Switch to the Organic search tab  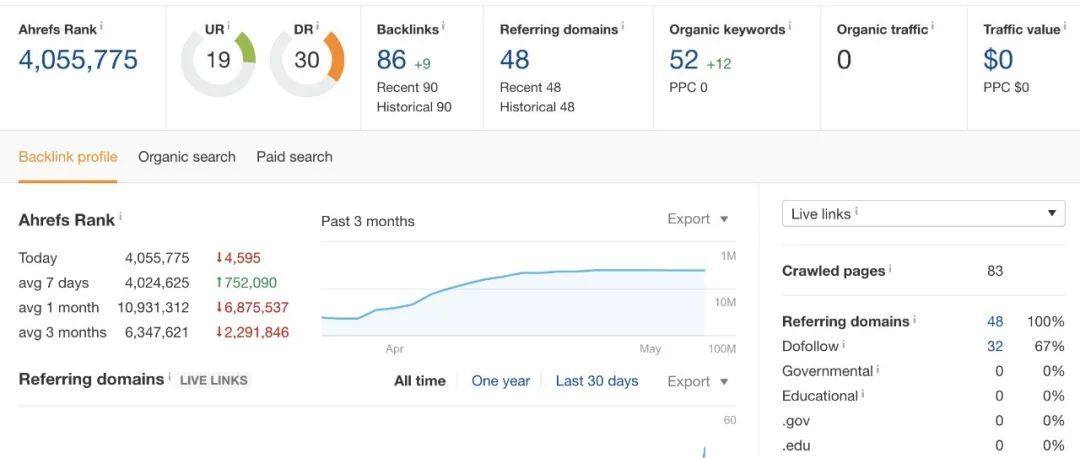(x=187, y=157)
